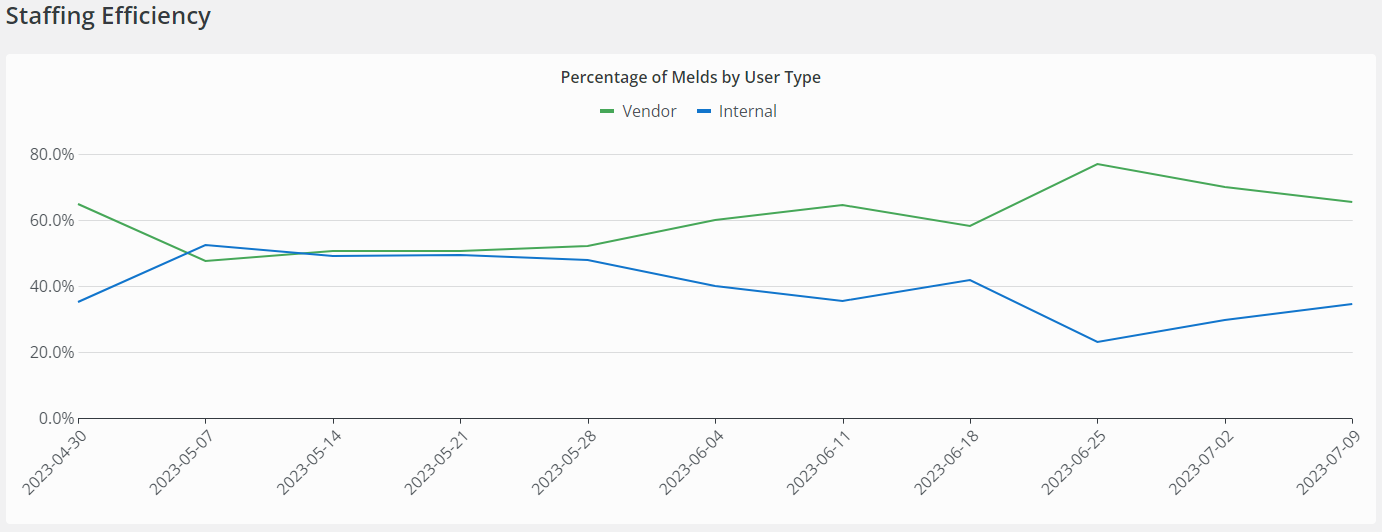Image resolution: width=1382 pixels, height=532 pixels.
Task: Select Vendor data point at 2023-06-11
Action: pos(843,205)
